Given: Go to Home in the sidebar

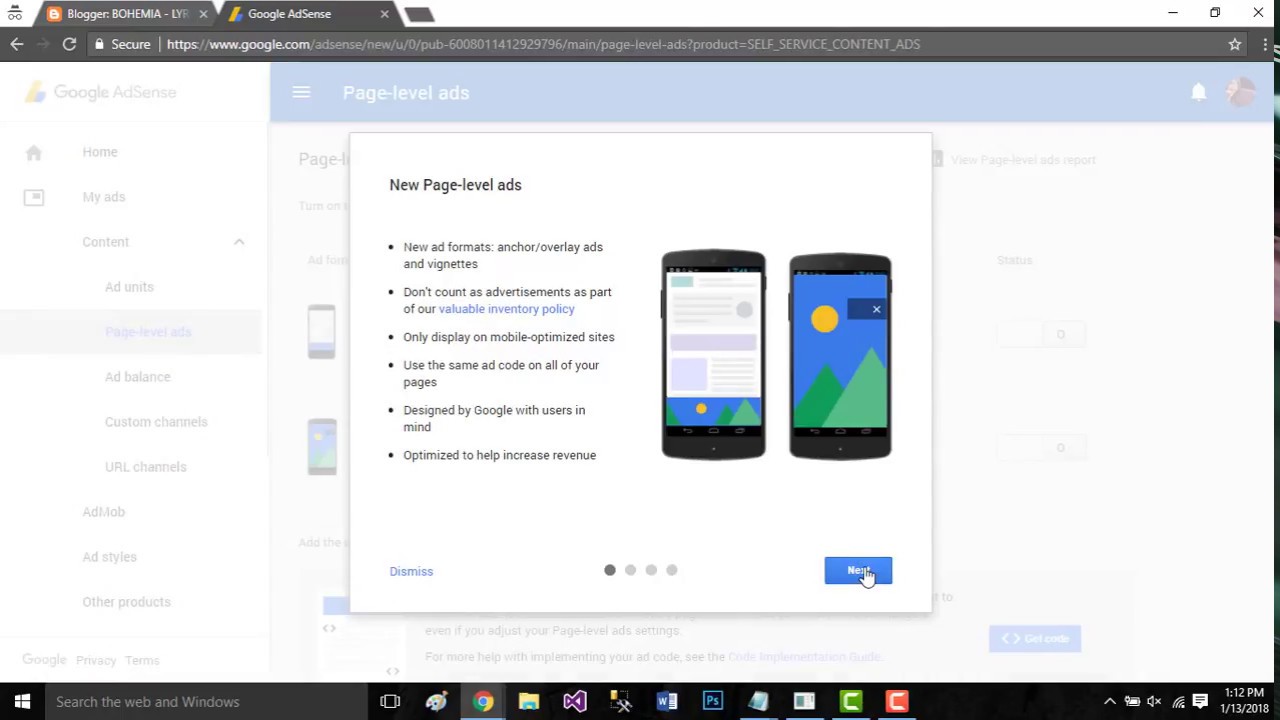Looking at the screenshot, I should coord(100,152).
